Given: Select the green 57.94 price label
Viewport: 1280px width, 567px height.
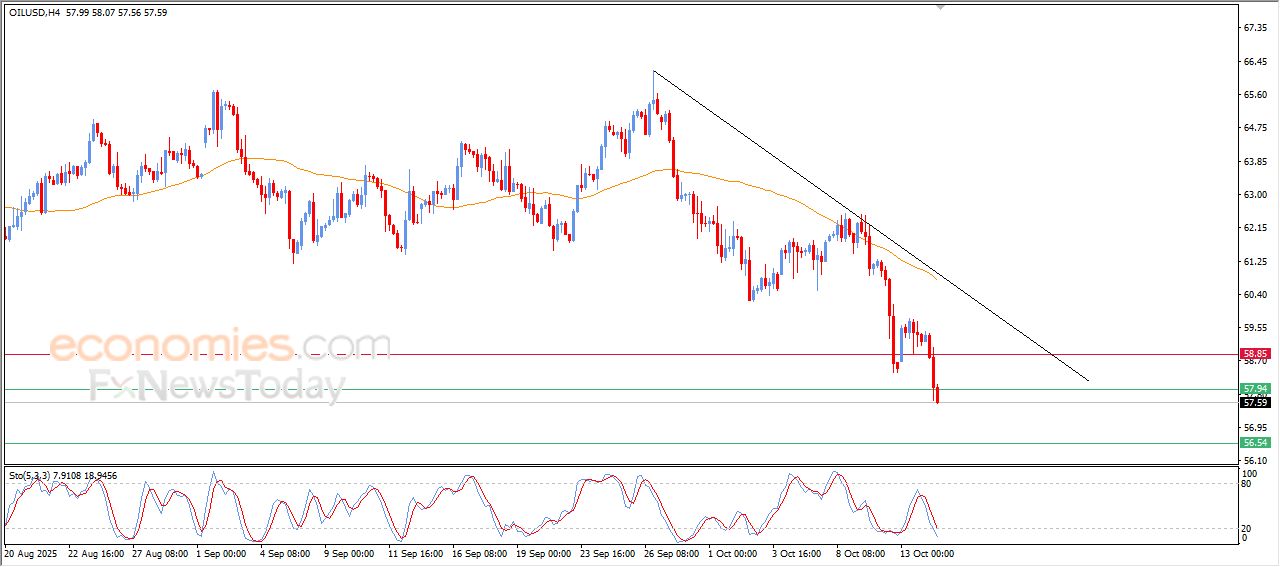Looking at the screenshot, I should (x=1255, y=388).
